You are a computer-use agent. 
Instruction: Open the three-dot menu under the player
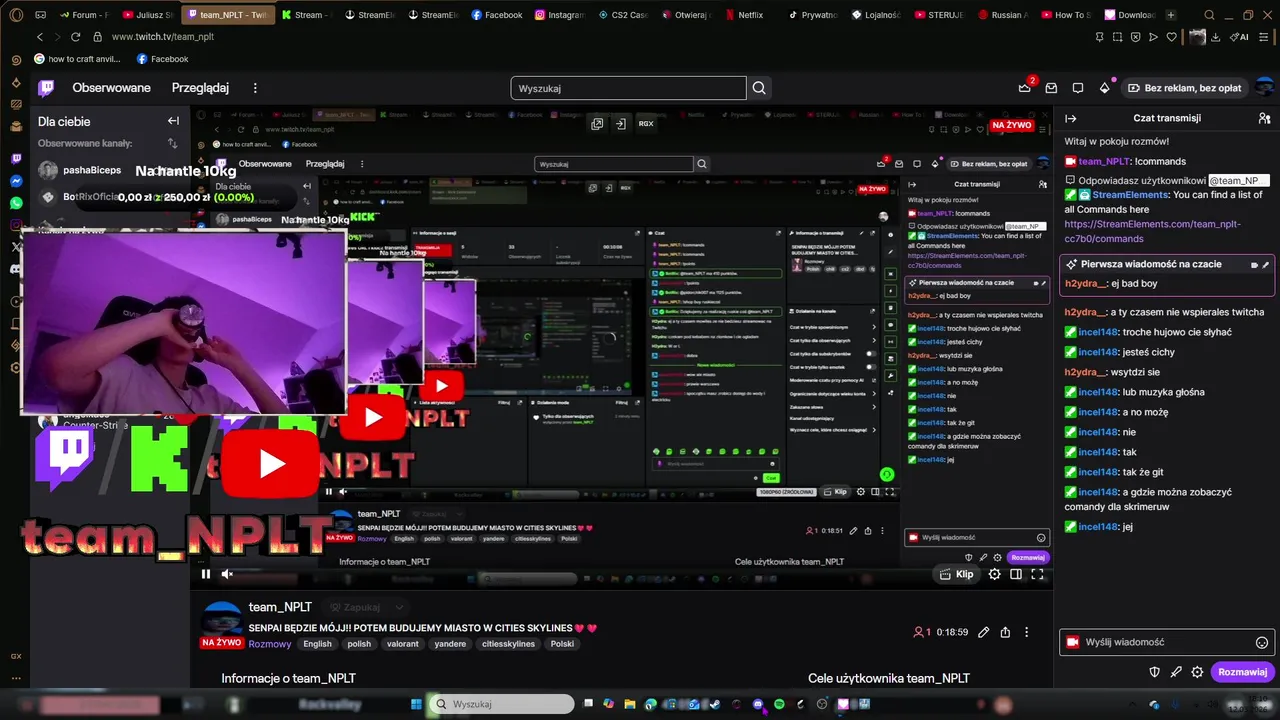pyautogui.click(x=1026, y=632)
